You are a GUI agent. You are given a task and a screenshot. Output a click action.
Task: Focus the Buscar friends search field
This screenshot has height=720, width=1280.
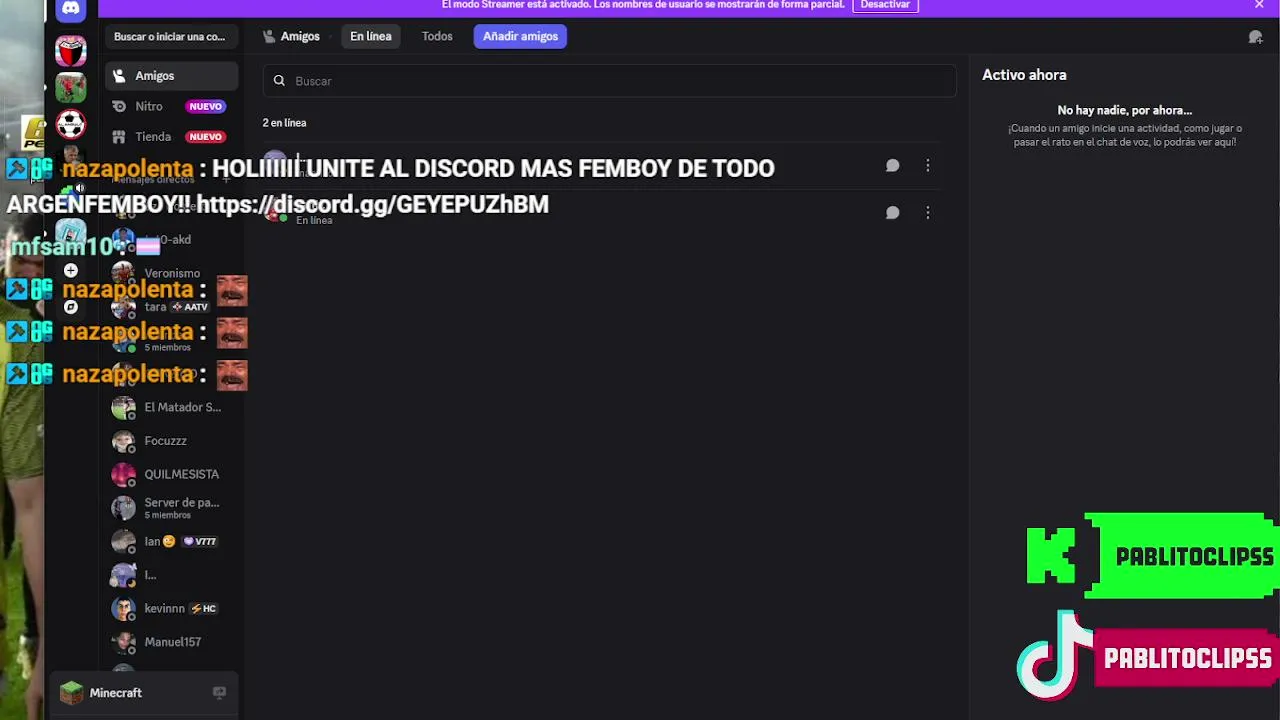[x=610, y=81]
